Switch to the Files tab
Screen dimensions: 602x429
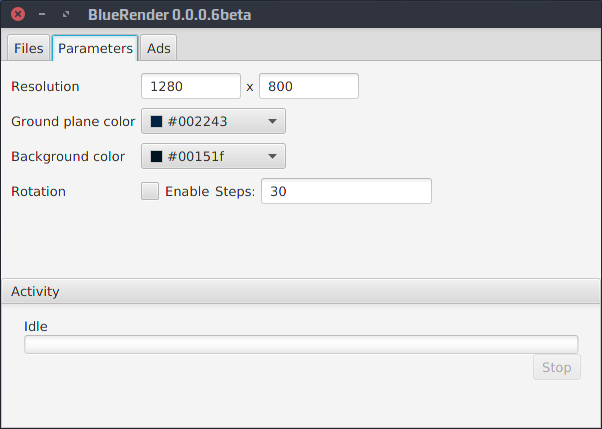point(28,48)
